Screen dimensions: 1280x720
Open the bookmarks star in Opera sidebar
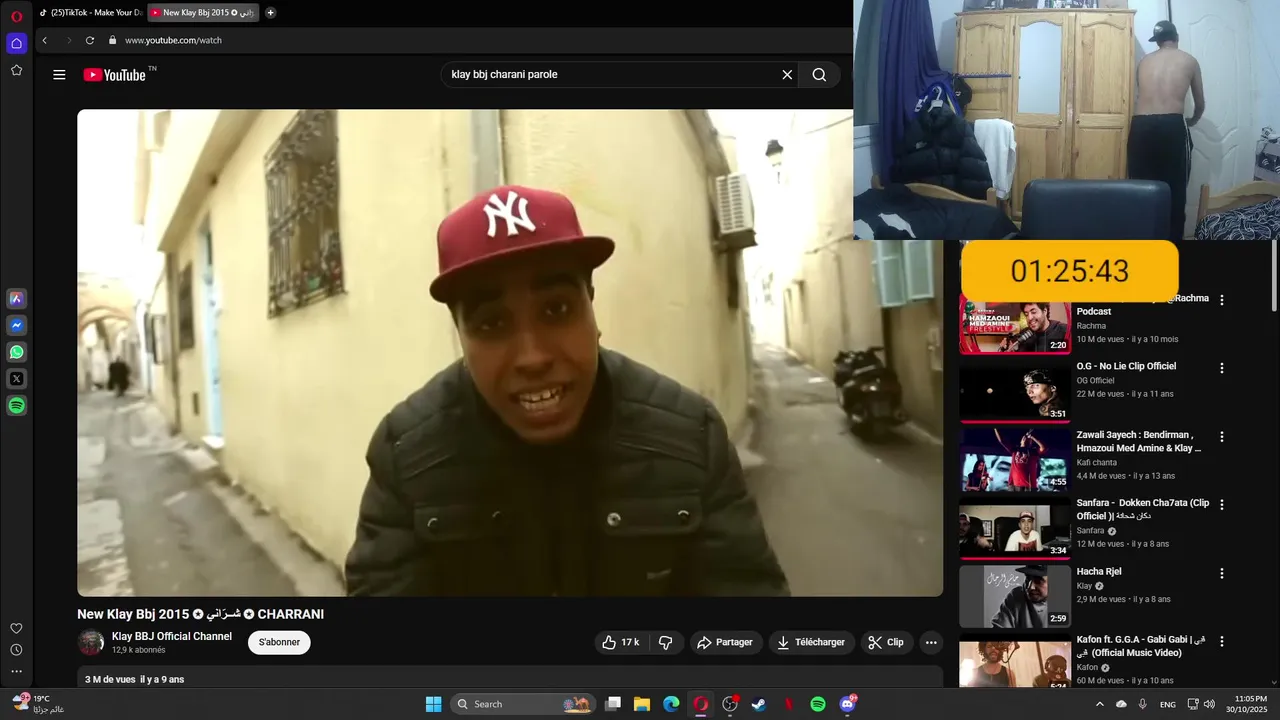(x=16, y=70)
